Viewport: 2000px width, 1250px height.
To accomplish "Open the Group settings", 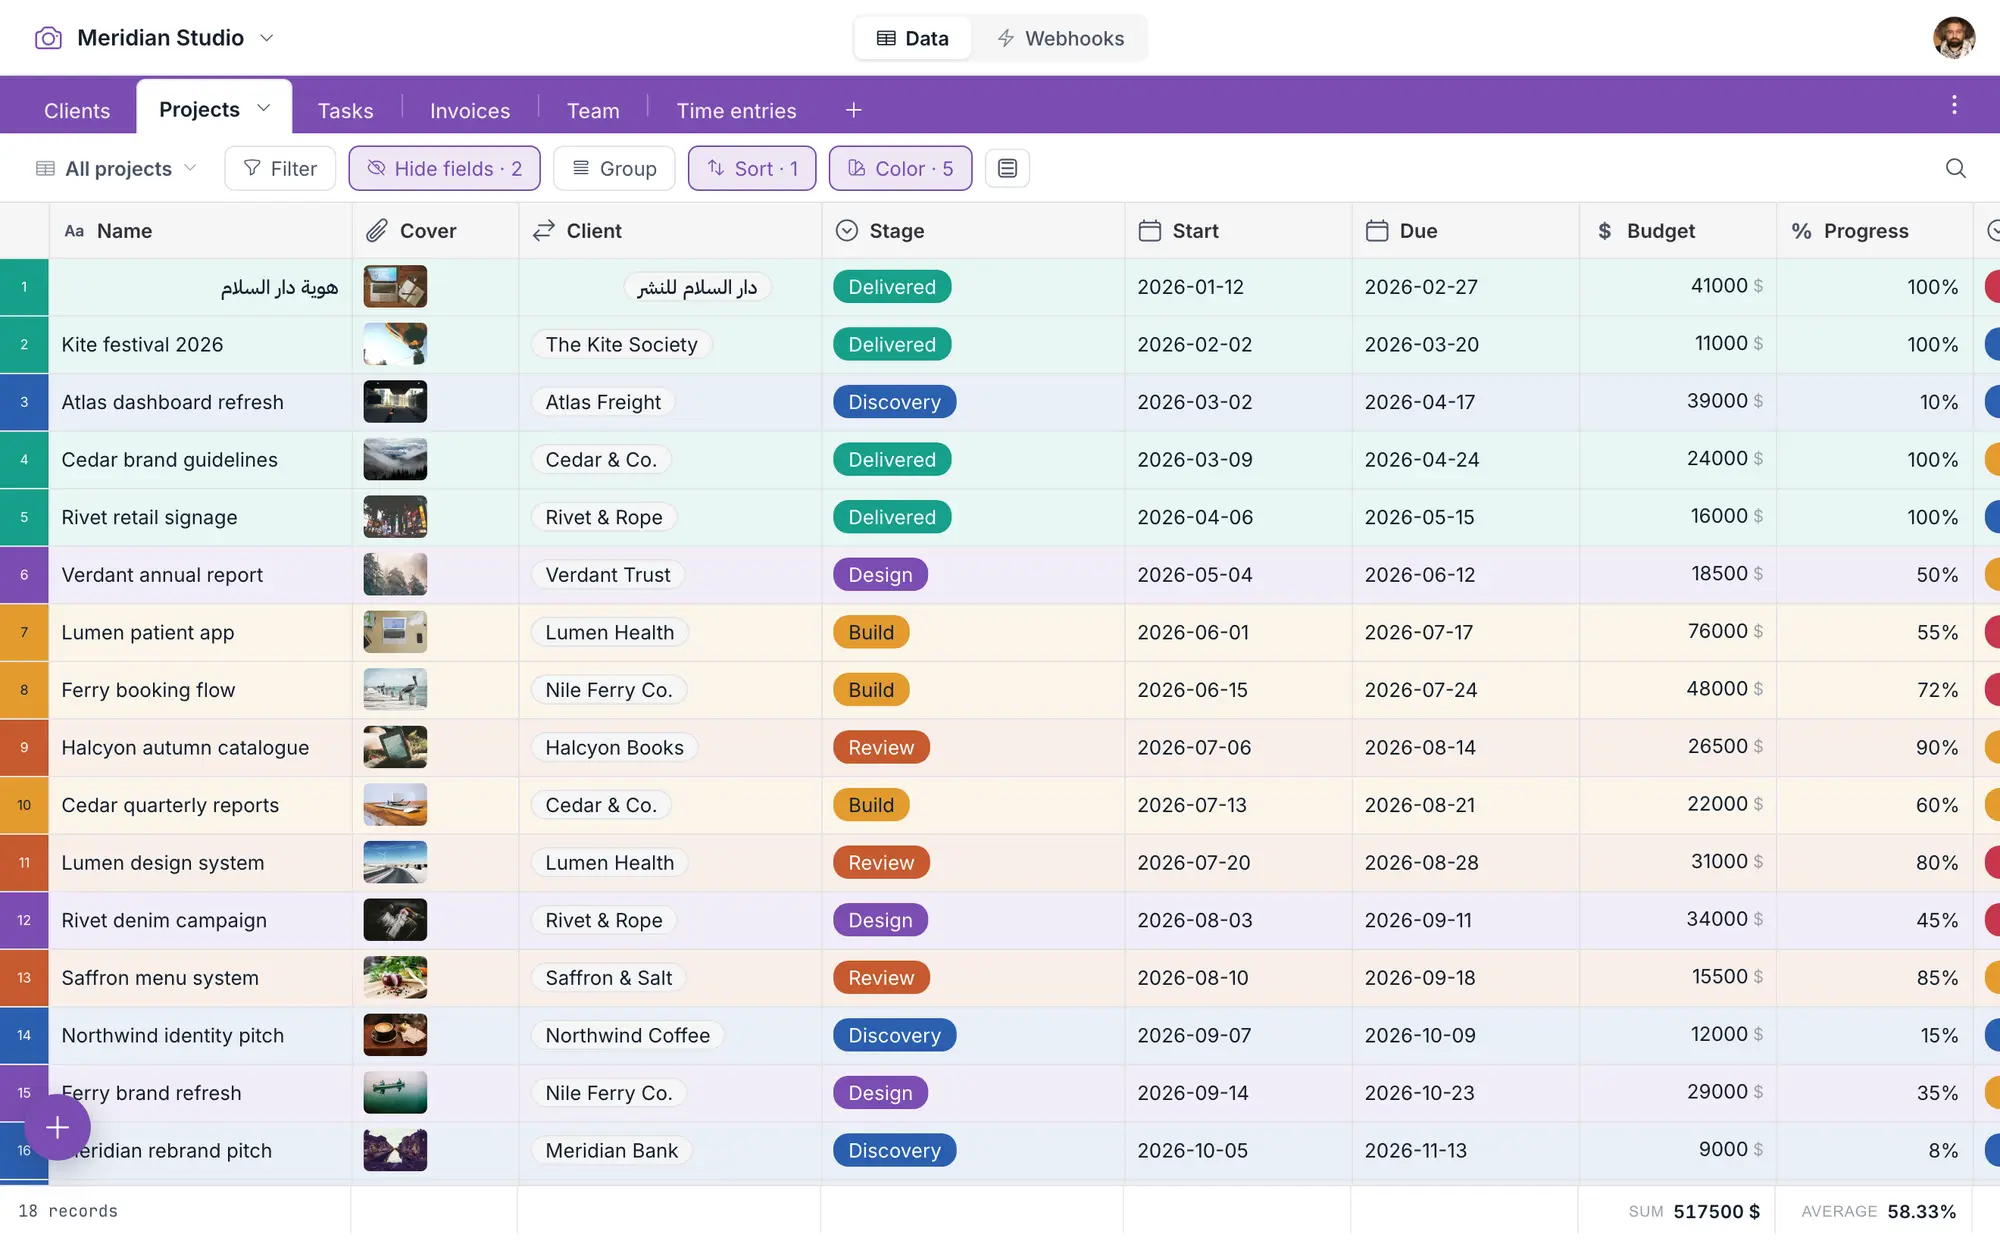I will pyautogui.click(x=614, y=168).
